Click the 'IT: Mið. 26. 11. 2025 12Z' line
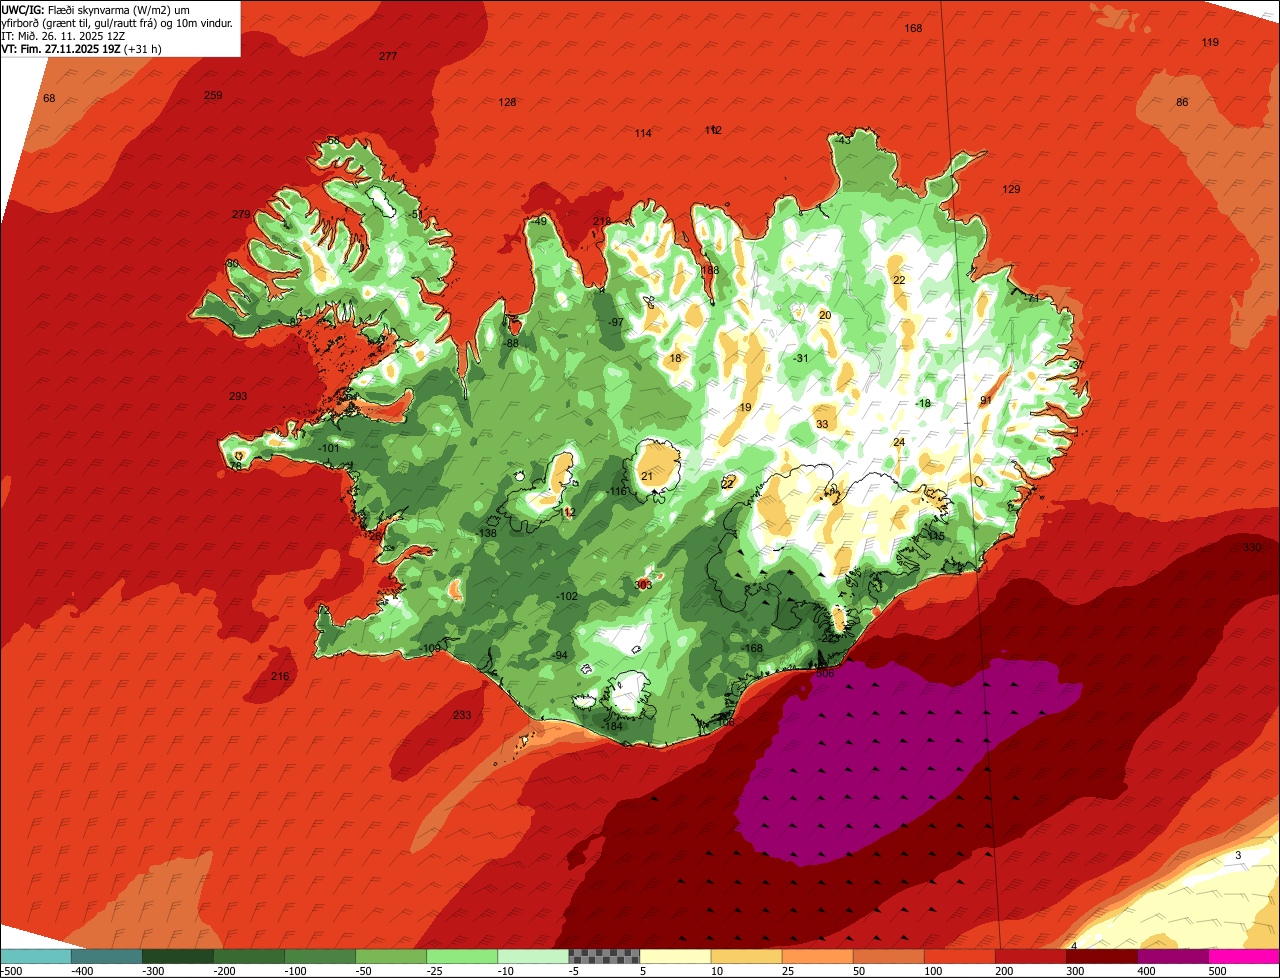Image resolution: width=1280 pixels, height=978 pixels. (63, 36)
